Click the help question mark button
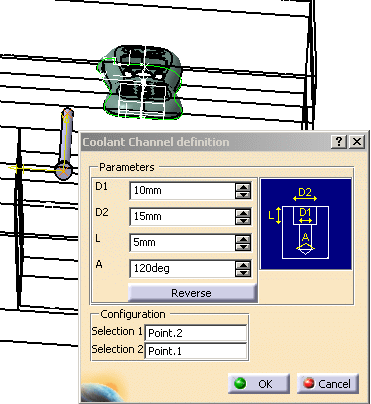Image resolution: width=371 pixels, height=404 pixels. [339, 142]
